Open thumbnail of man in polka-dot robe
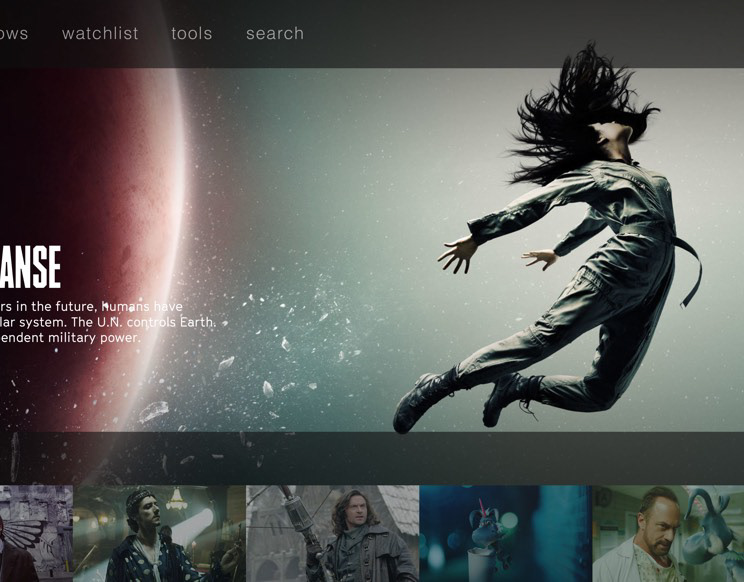 click(x=159, y=534)
